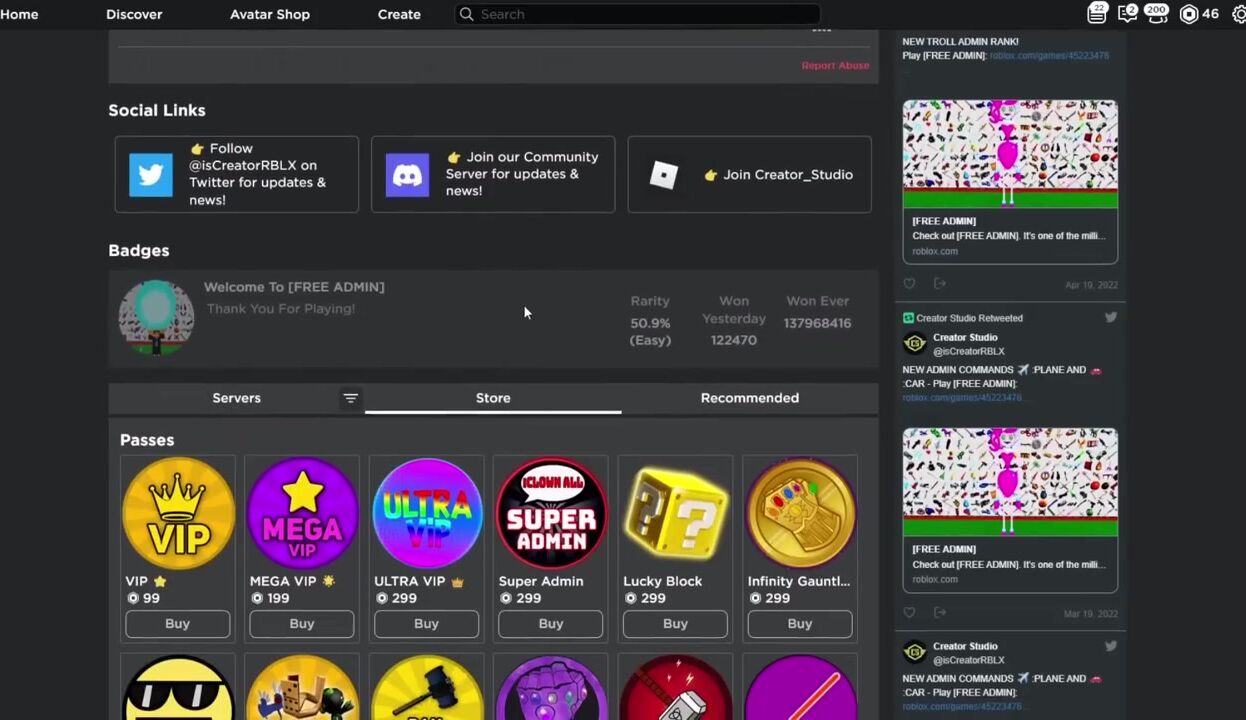Image resolution: width=1246 pixels, height=720 pixels.
Task: Open the messages icon with badge 2
Action: click(x=1127, y=13)
